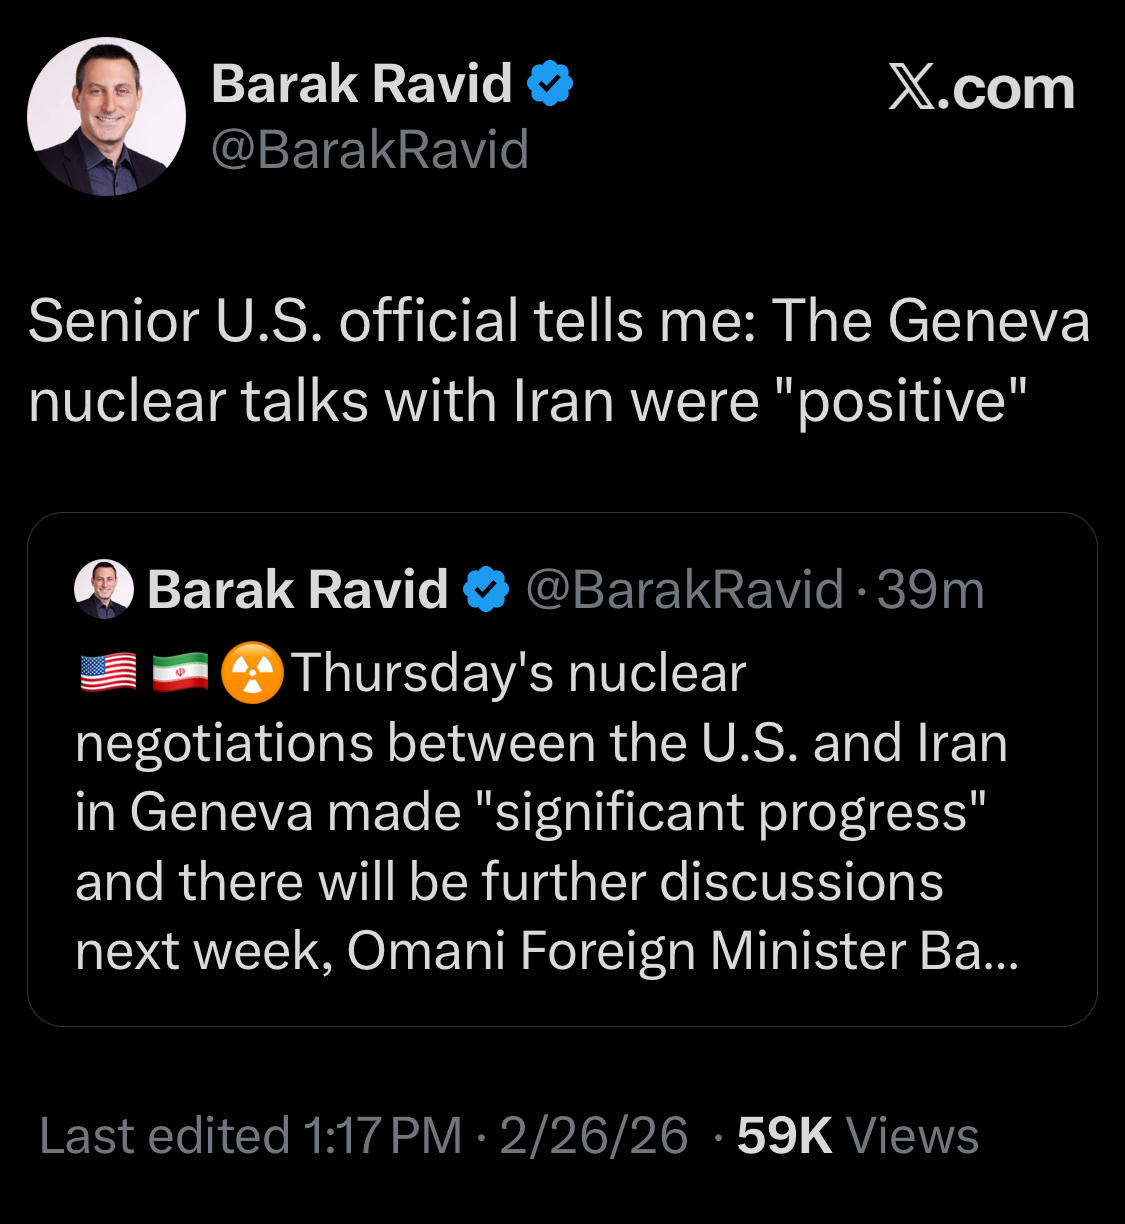Open Barak Ravid's large profile photo
The image size is (1125, 1224).
(x=106, y=116)
